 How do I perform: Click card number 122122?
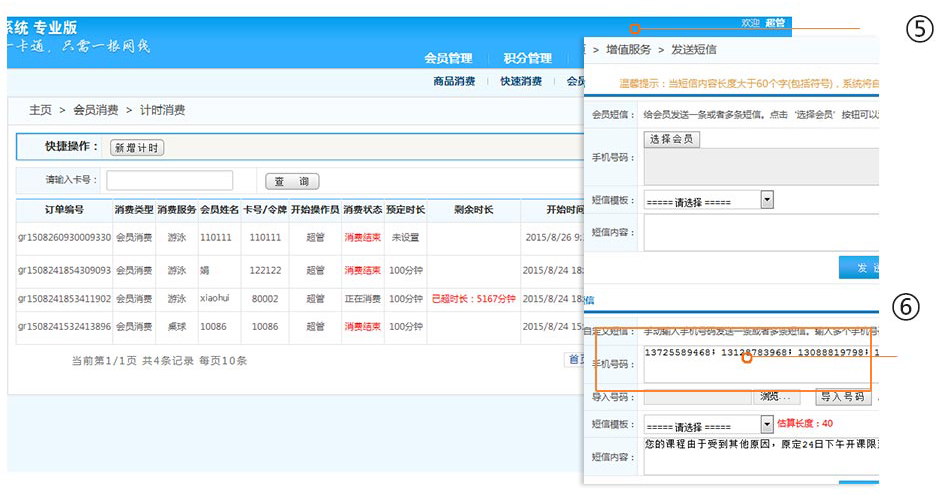(265, 271)
